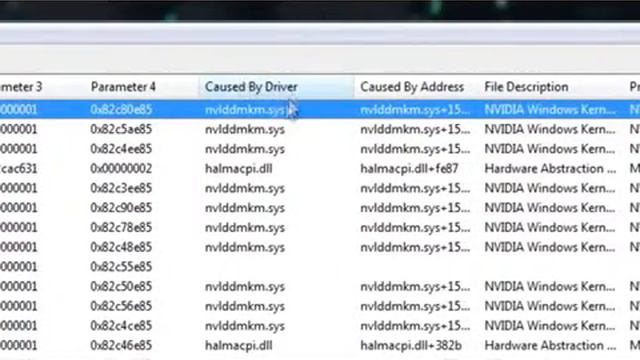Screen dimensions: 640x360
Task: Click NVIDIA Windows Kern description in 0x82c80e85 row
Action: tap(550, 110)
